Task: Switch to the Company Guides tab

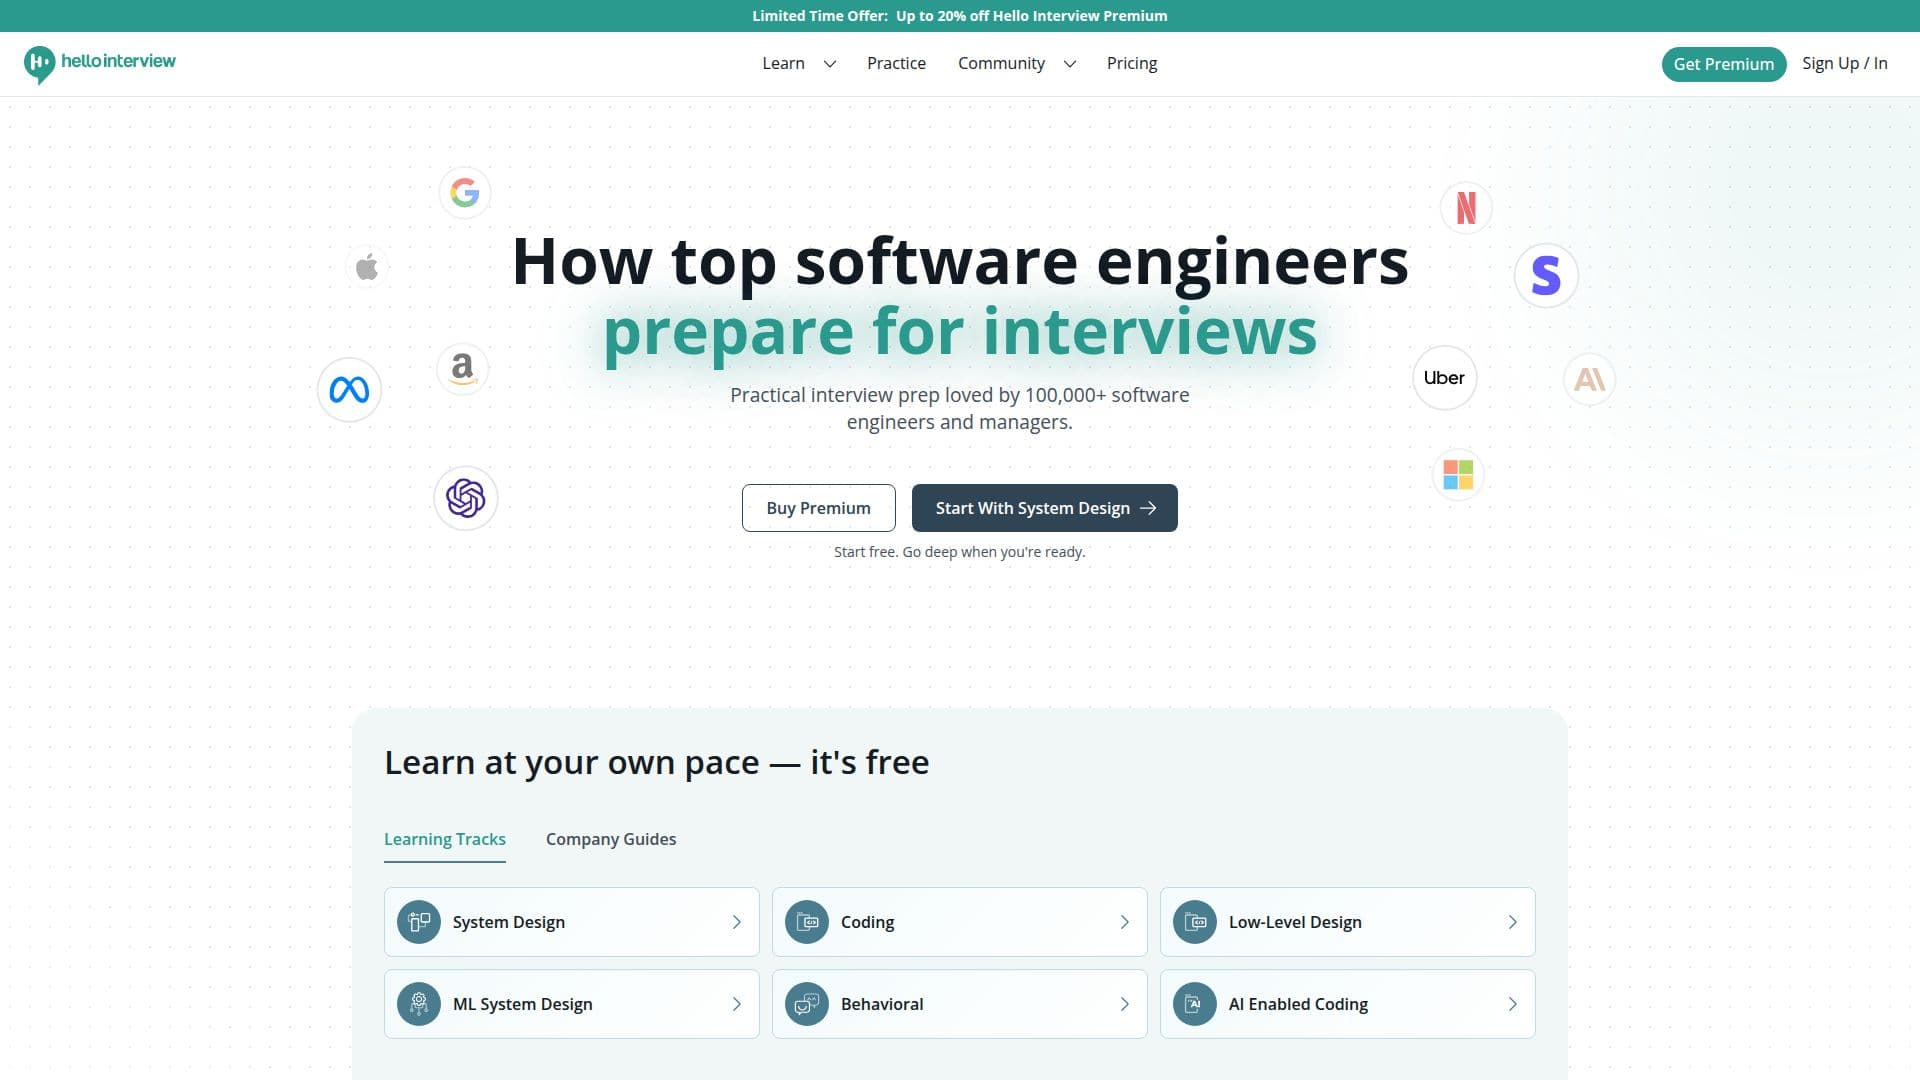Action: click(x=611, y=839)
